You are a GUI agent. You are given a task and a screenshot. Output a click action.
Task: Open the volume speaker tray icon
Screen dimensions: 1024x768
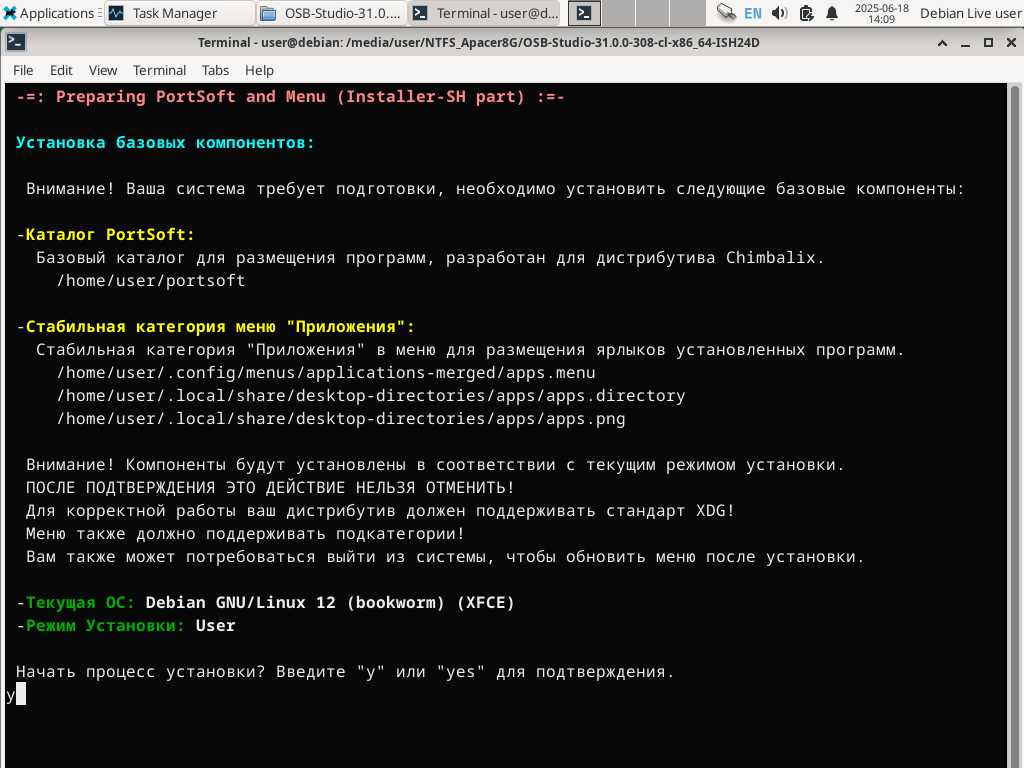779,13
